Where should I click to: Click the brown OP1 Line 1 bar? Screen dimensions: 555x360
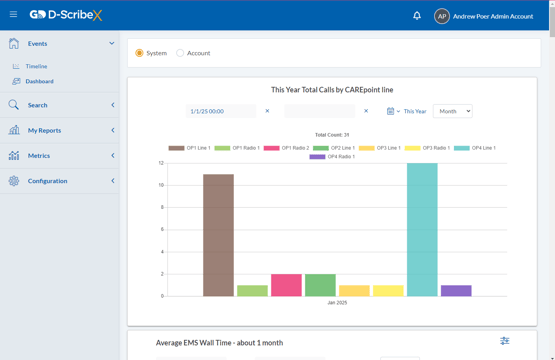(218, 235)
